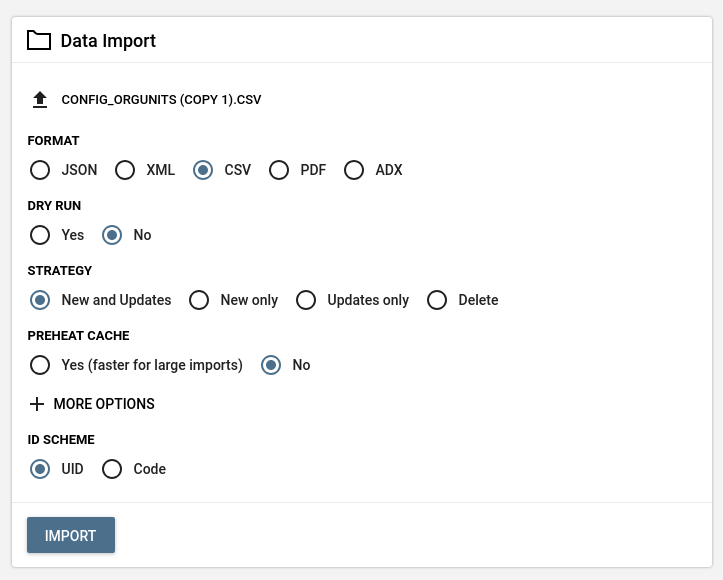Select the CSV format radio button
The height and width of the screenshot is (580, 723).
(x=203, y=170)
